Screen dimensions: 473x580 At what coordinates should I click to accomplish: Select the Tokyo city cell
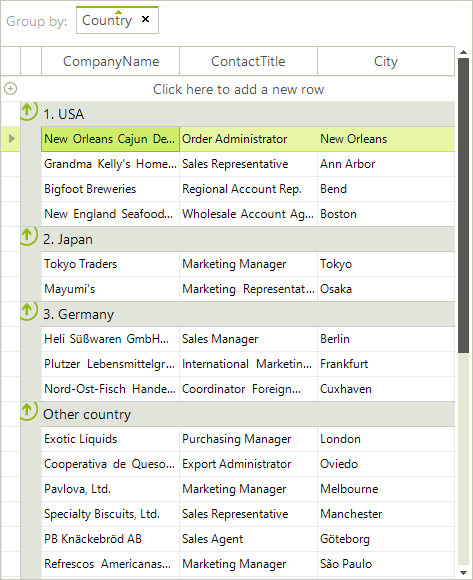[x=386, y=264]
